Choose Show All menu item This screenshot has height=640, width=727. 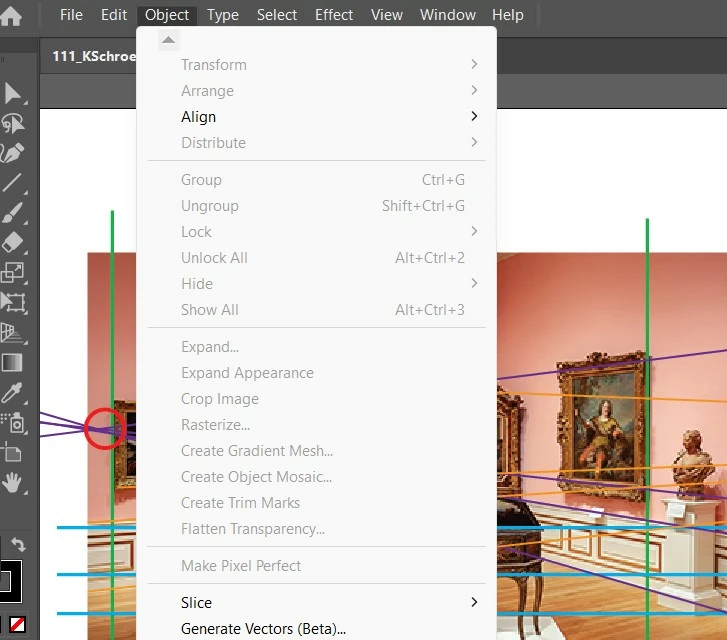317,309
